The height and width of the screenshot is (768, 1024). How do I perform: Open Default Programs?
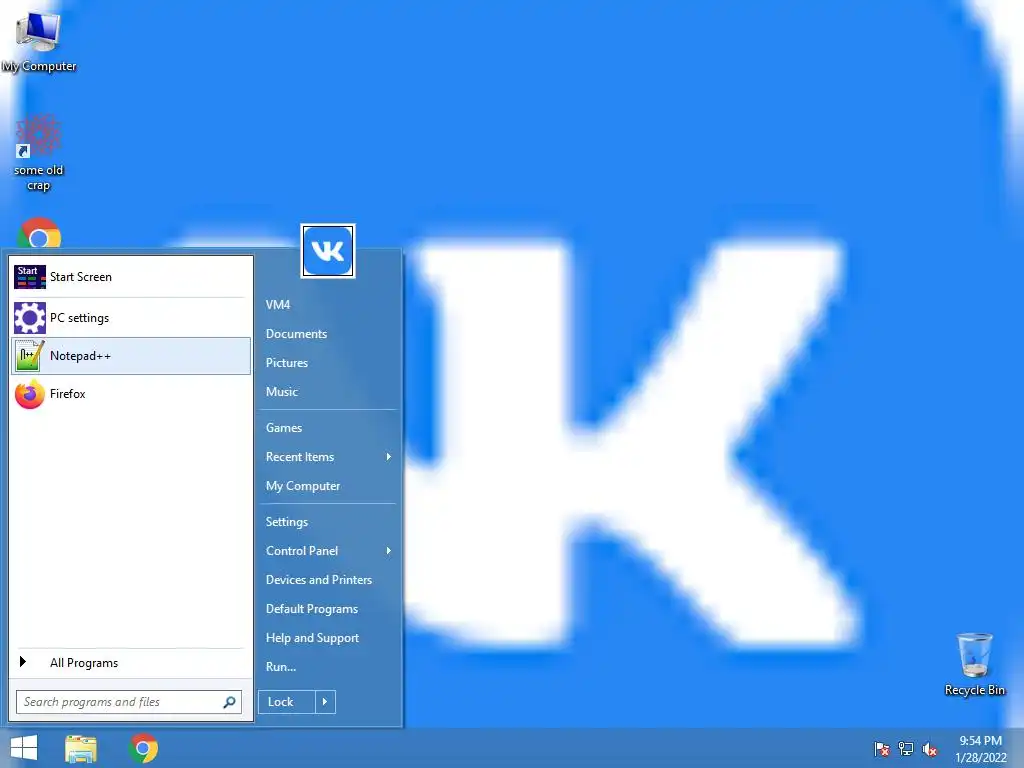(312, 609)
